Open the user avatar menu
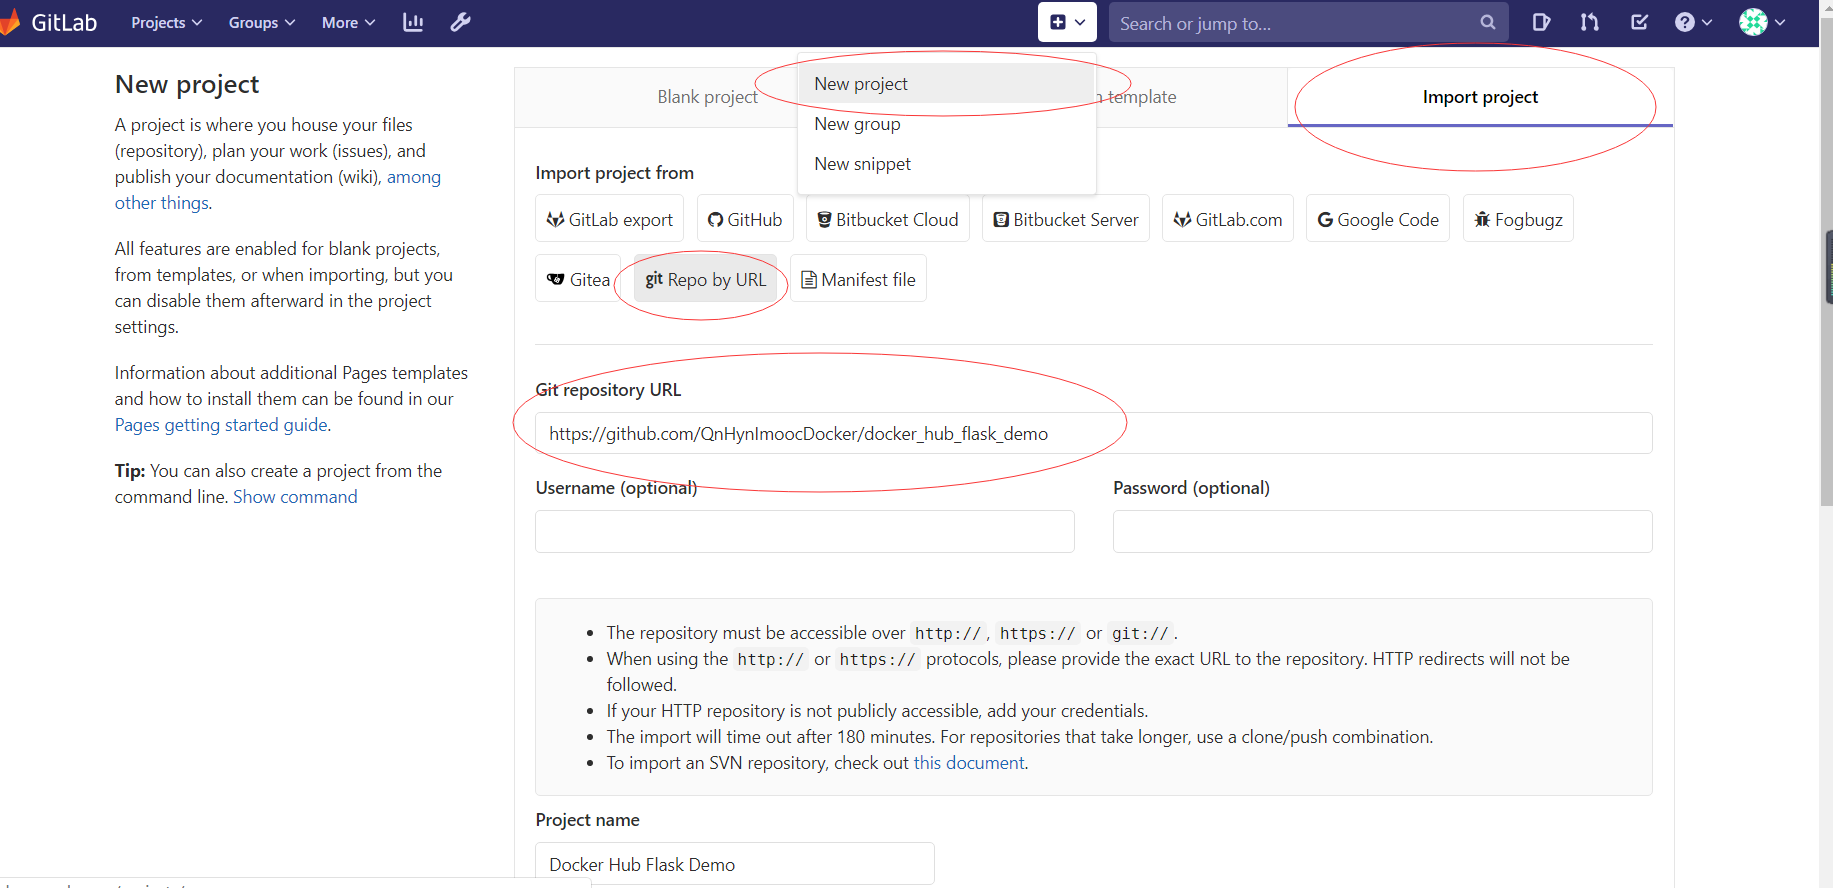Viewport: 1833px width, 888px height. coord(1762,22)
